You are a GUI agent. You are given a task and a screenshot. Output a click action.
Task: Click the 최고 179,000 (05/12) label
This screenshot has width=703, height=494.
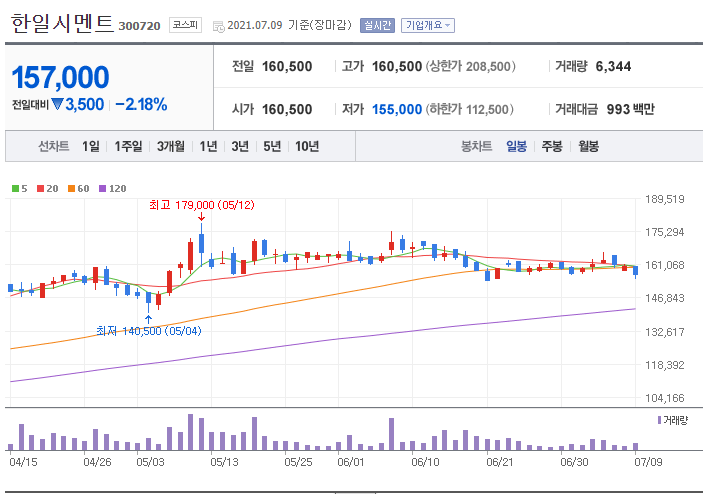coord(202,205)
